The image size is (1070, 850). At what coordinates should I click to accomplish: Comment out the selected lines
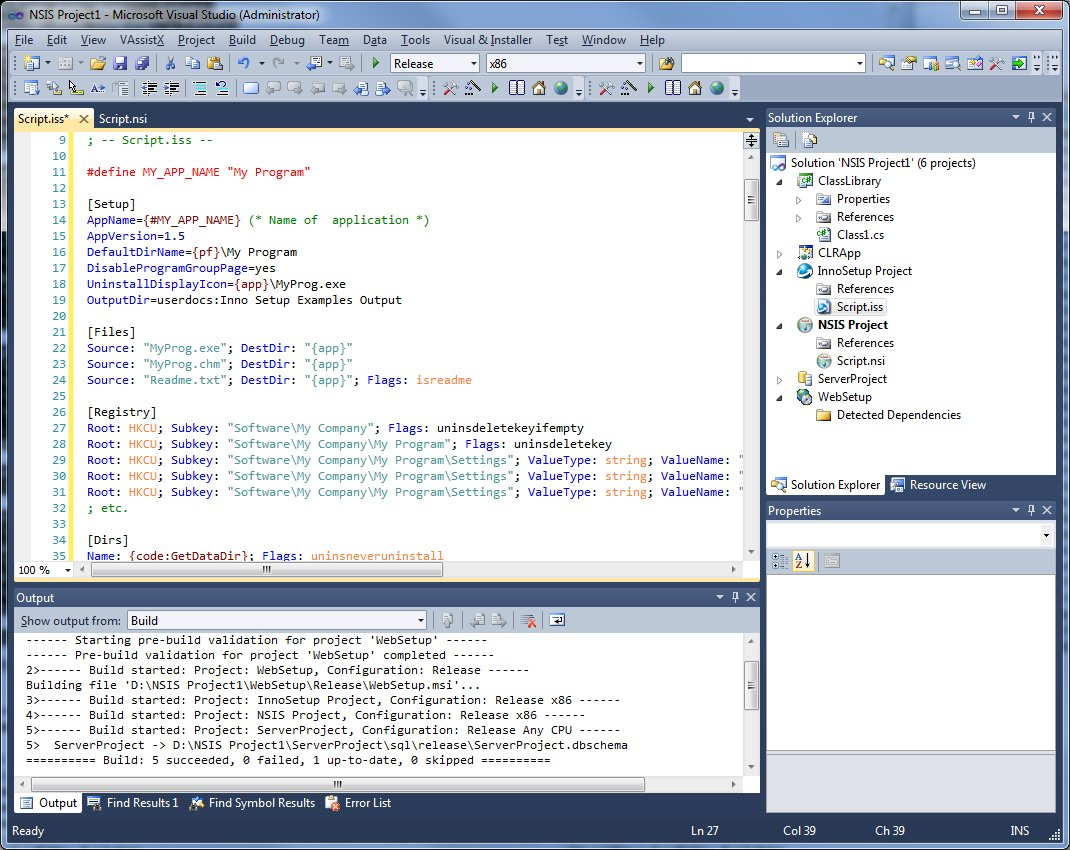tap(200, 88)
